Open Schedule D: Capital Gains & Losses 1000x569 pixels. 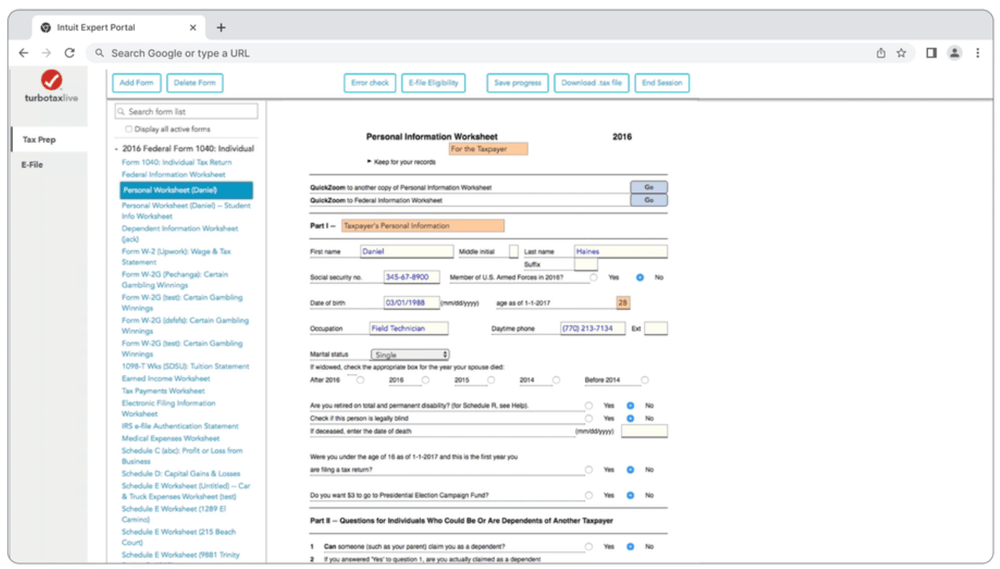pos(181,473)
